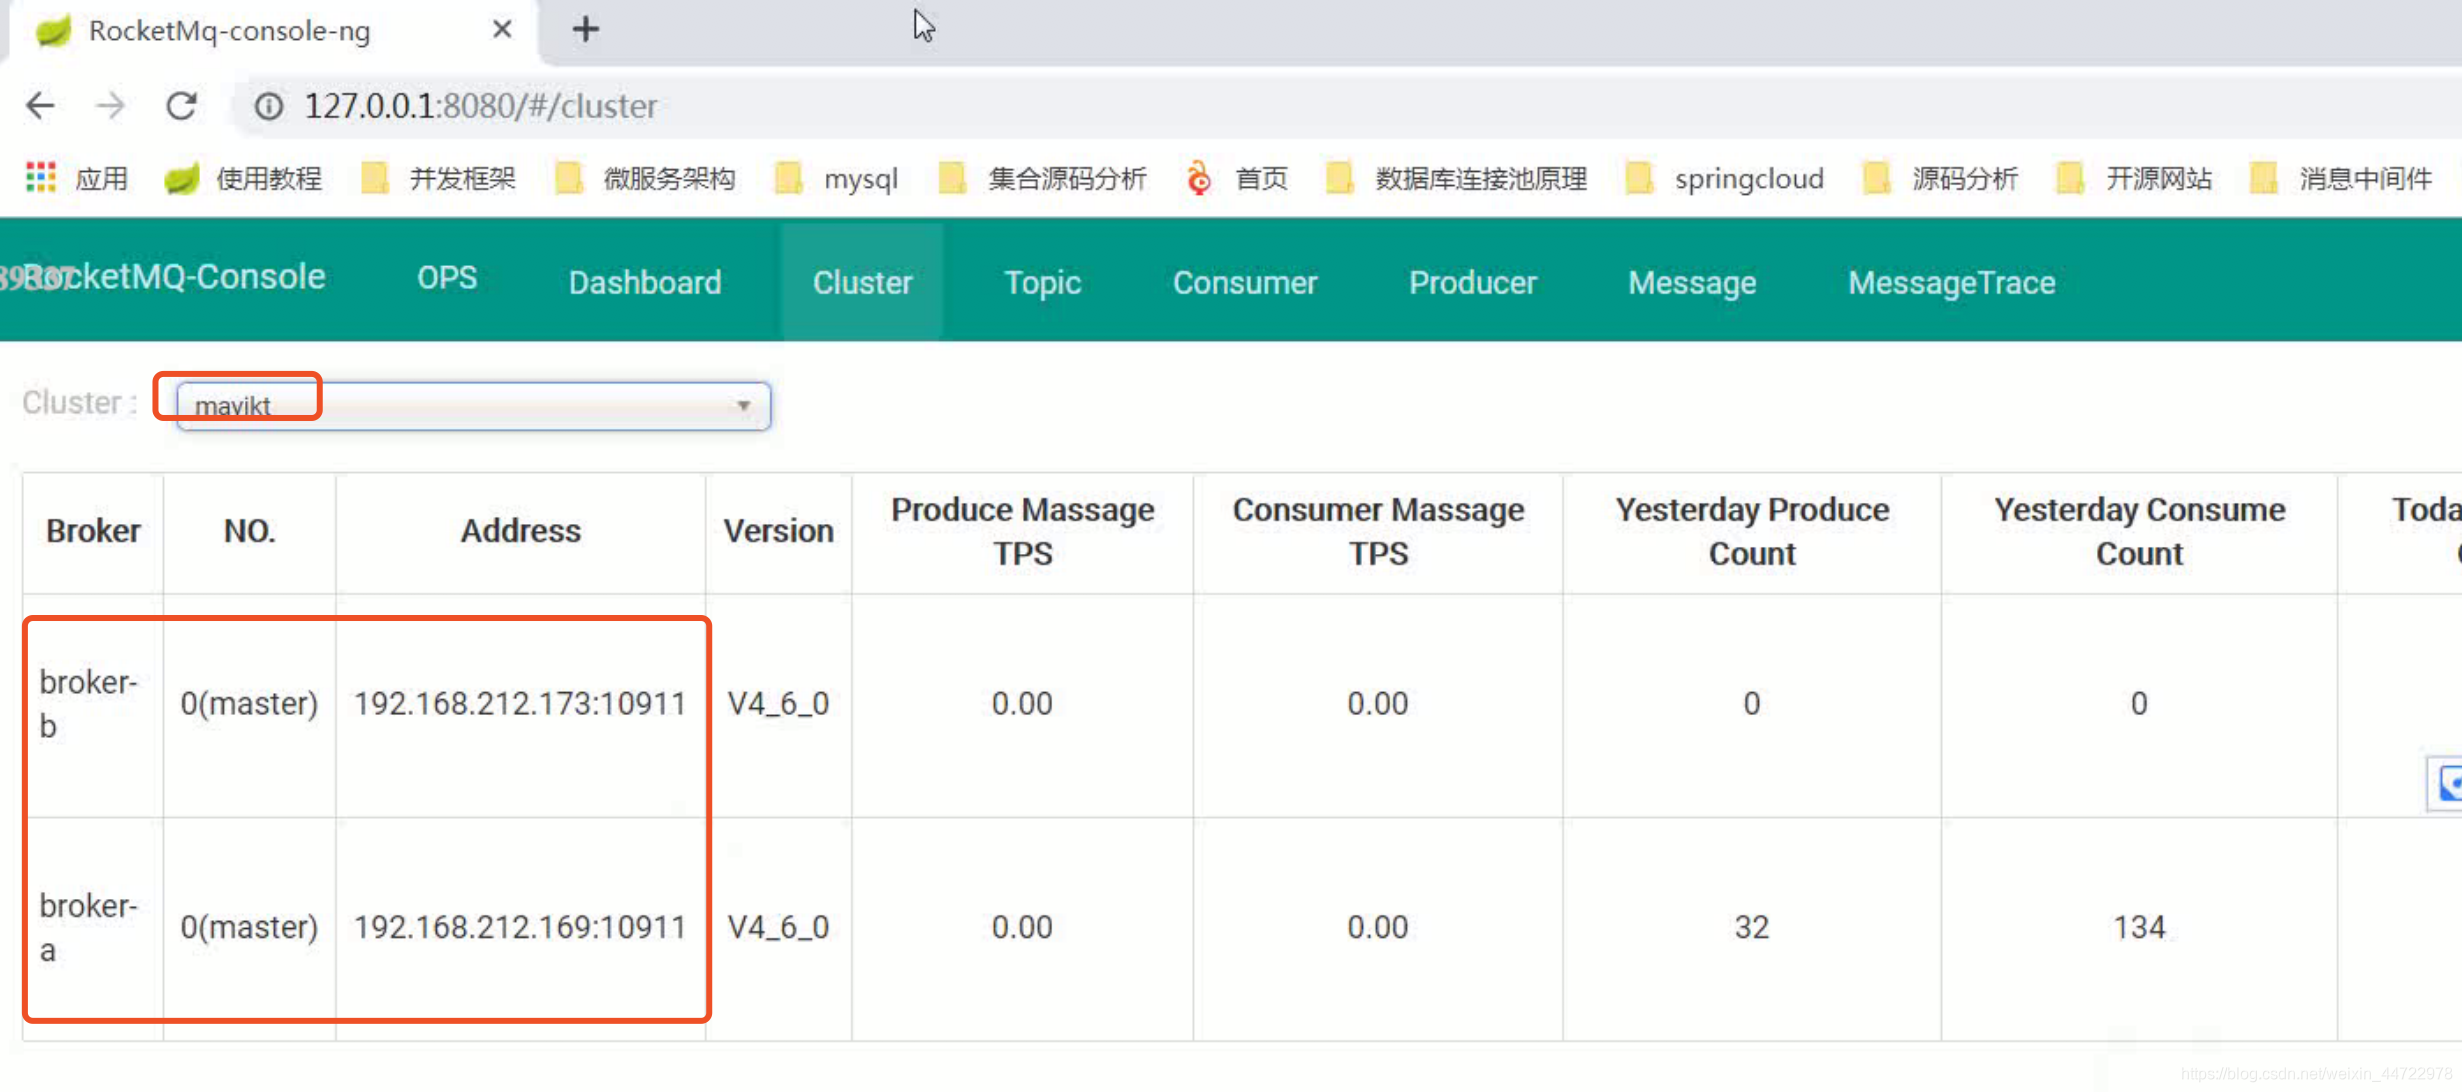The image size is (2462, 1092).
Task: Open the 并发框架 bookmark folder
Action: click(438, 178)
